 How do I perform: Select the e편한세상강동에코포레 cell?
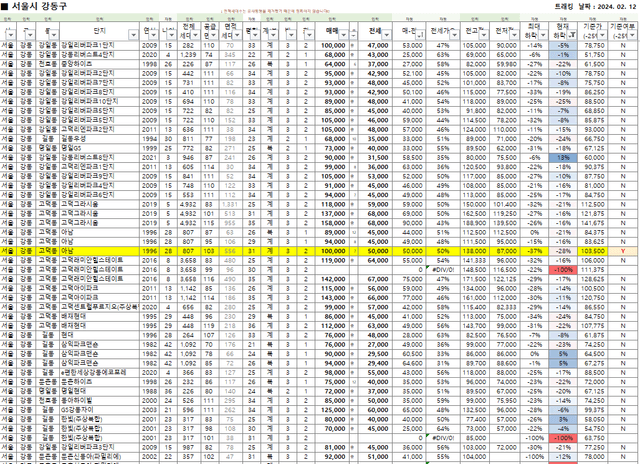[x=99, y=373]
